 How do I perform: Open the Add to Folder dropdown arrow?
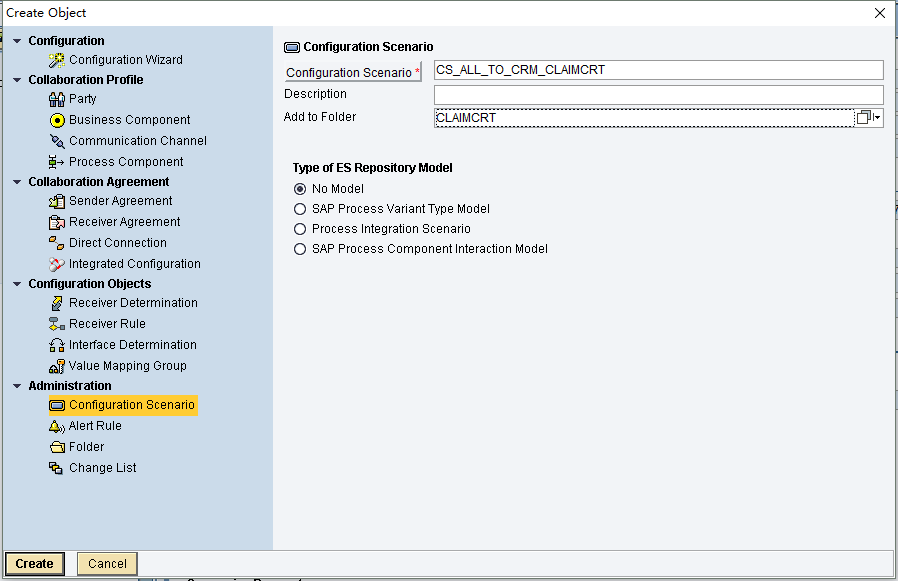coord(877,117)
